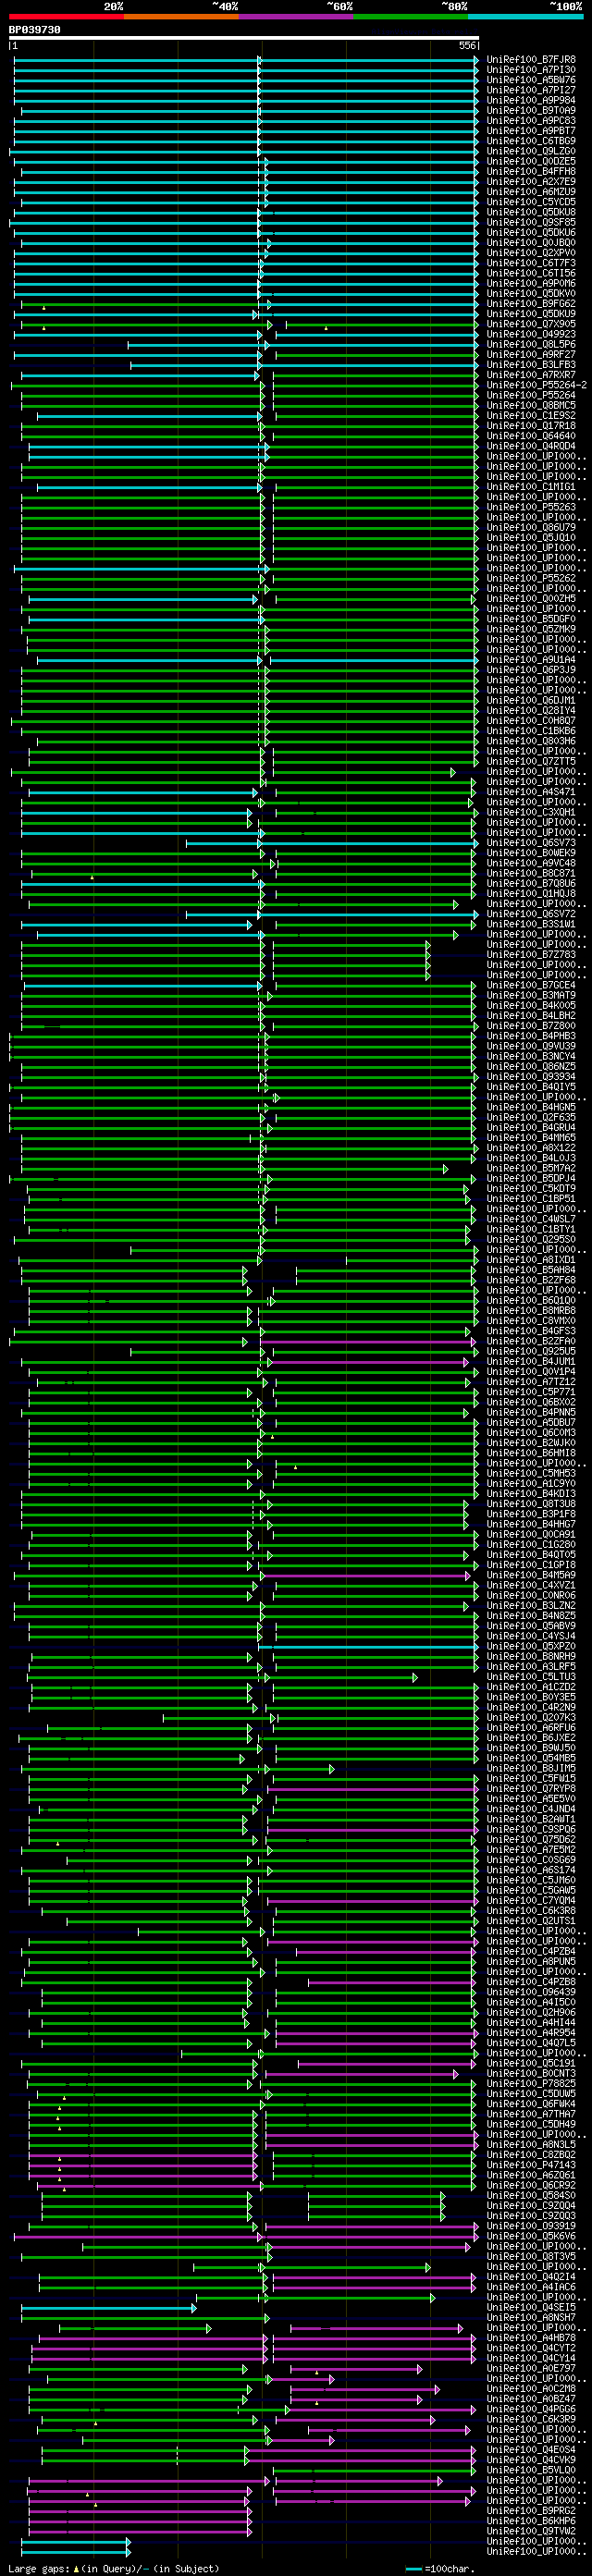Open the hit UniRef100_A9P984
592x2576 pixels.
531,101
